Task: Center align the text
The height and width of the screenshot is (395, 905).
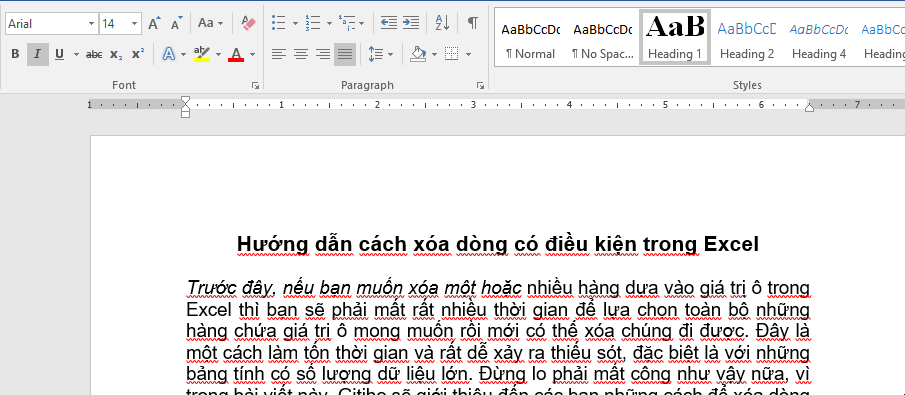Action: pos(301,54)
